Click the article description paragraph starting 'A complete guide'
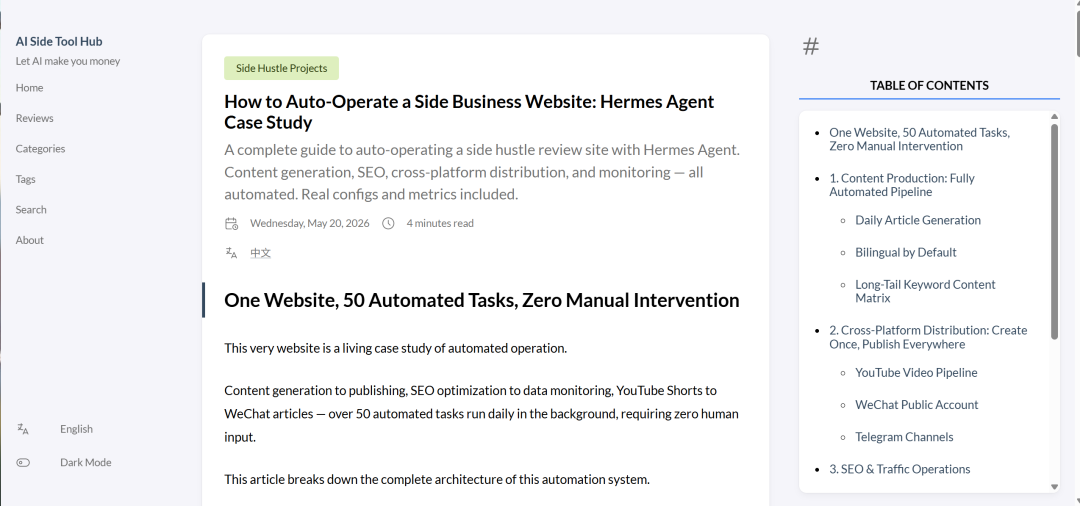 click(x=482, y=172)
